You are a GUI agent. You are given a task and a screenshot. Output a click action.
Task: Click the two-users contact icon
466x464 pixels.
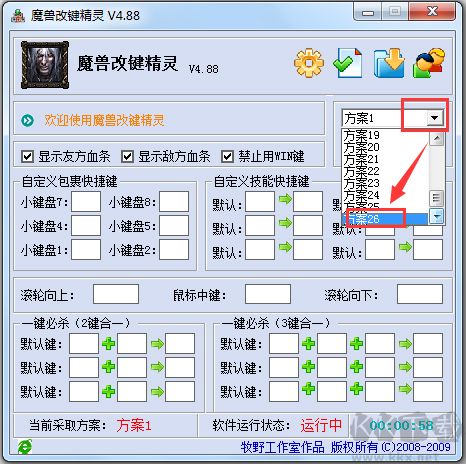click(429, 63)
